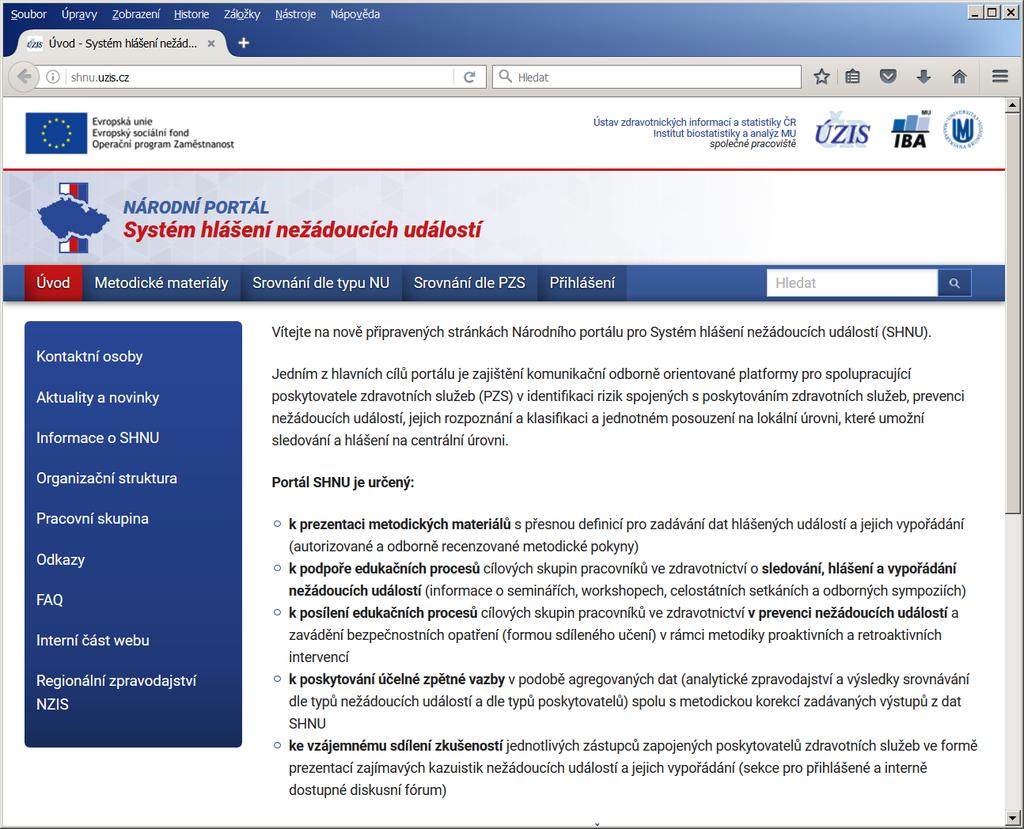Open the Úpravy menu
The width and height of the screenshot is (1024, 829).
(x=79, y=14)
